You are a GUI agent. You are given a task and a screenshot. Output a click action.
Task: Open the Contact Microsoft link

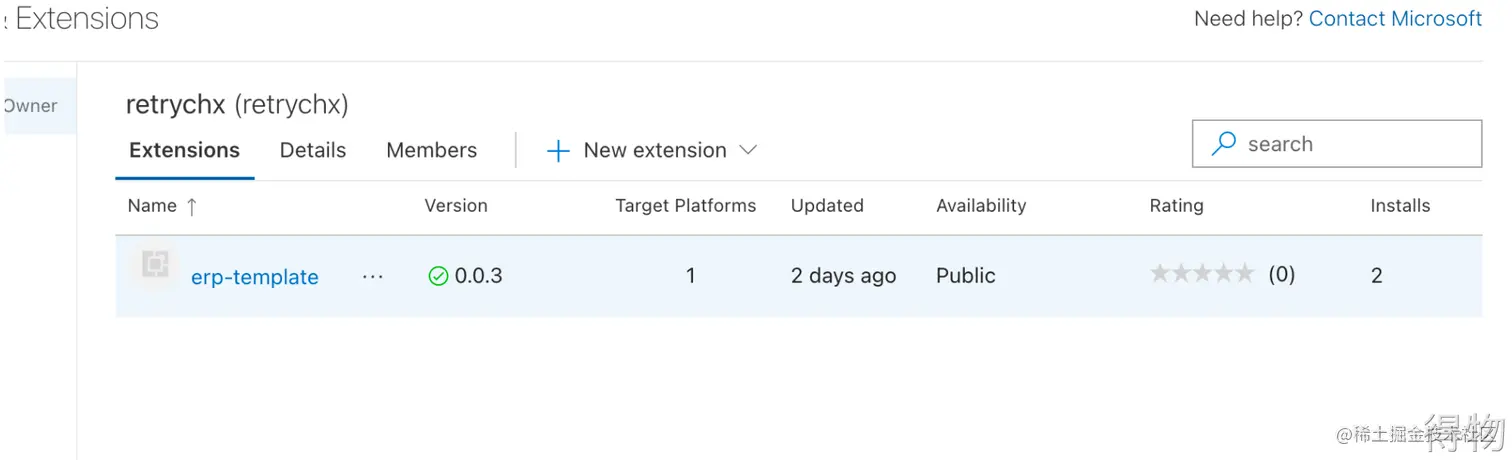1395,18
